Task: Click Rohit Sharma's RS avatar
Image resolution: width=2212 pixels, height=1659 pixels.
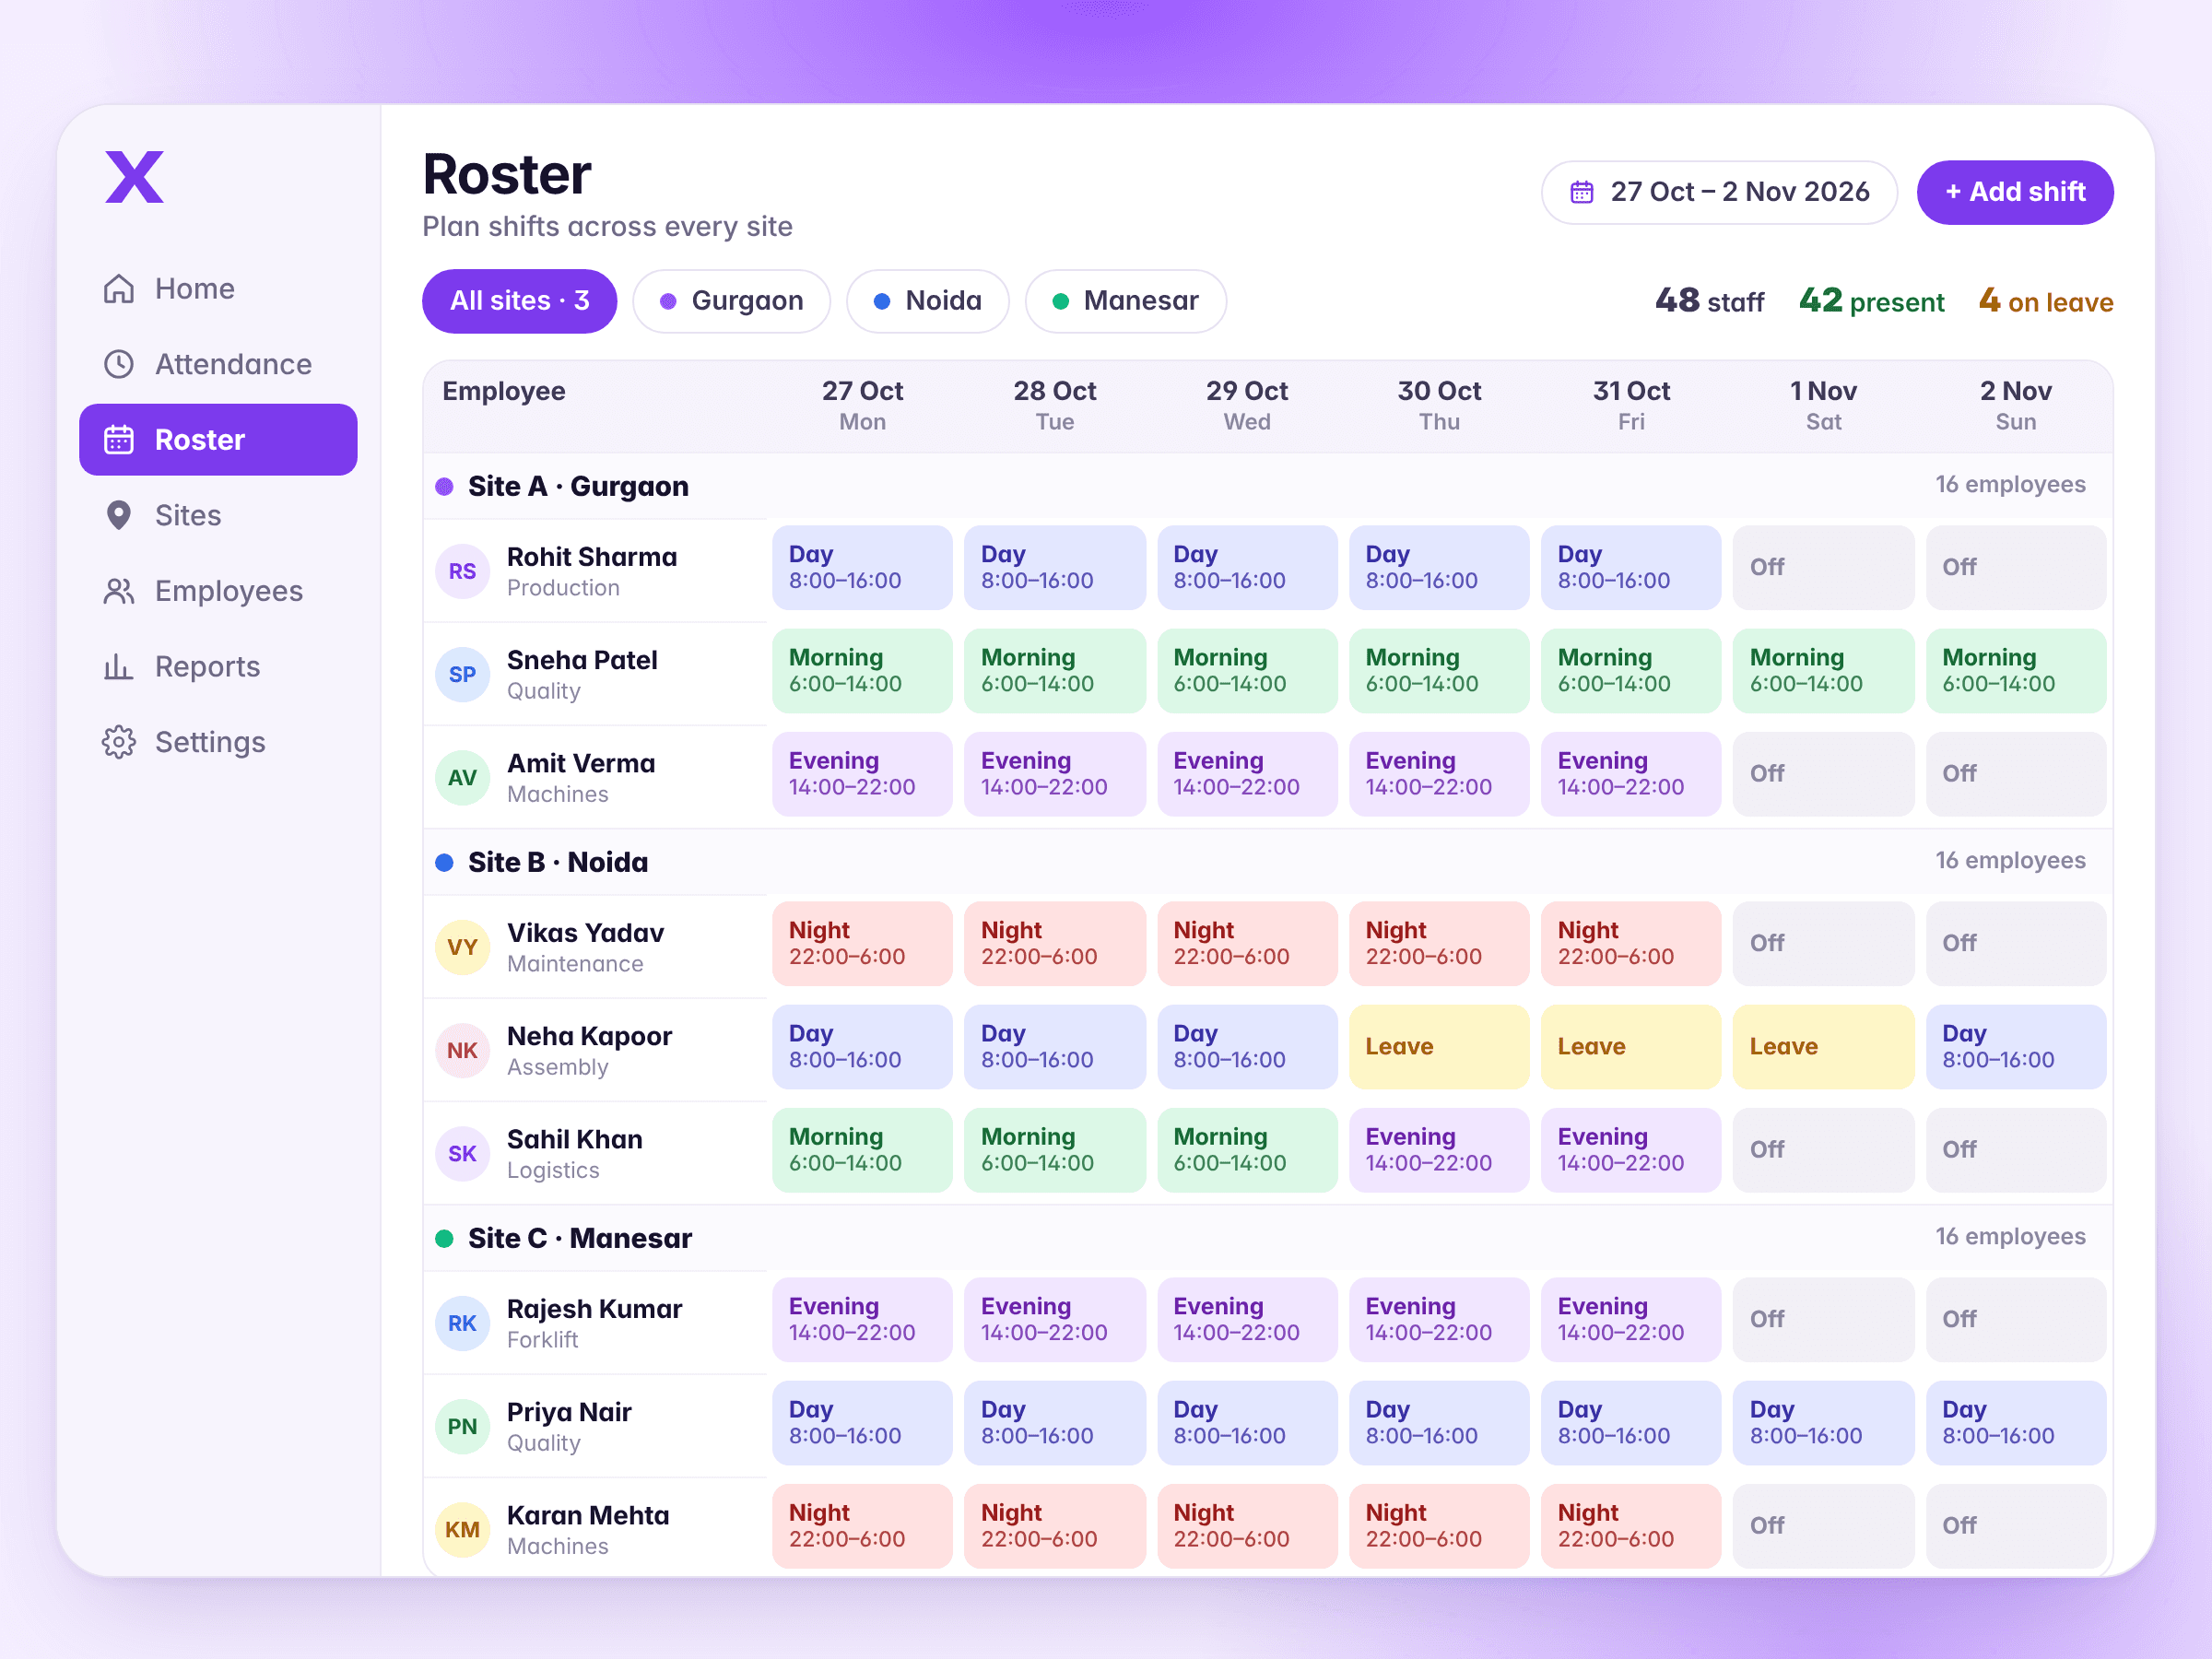Action: tap(462, 571)
